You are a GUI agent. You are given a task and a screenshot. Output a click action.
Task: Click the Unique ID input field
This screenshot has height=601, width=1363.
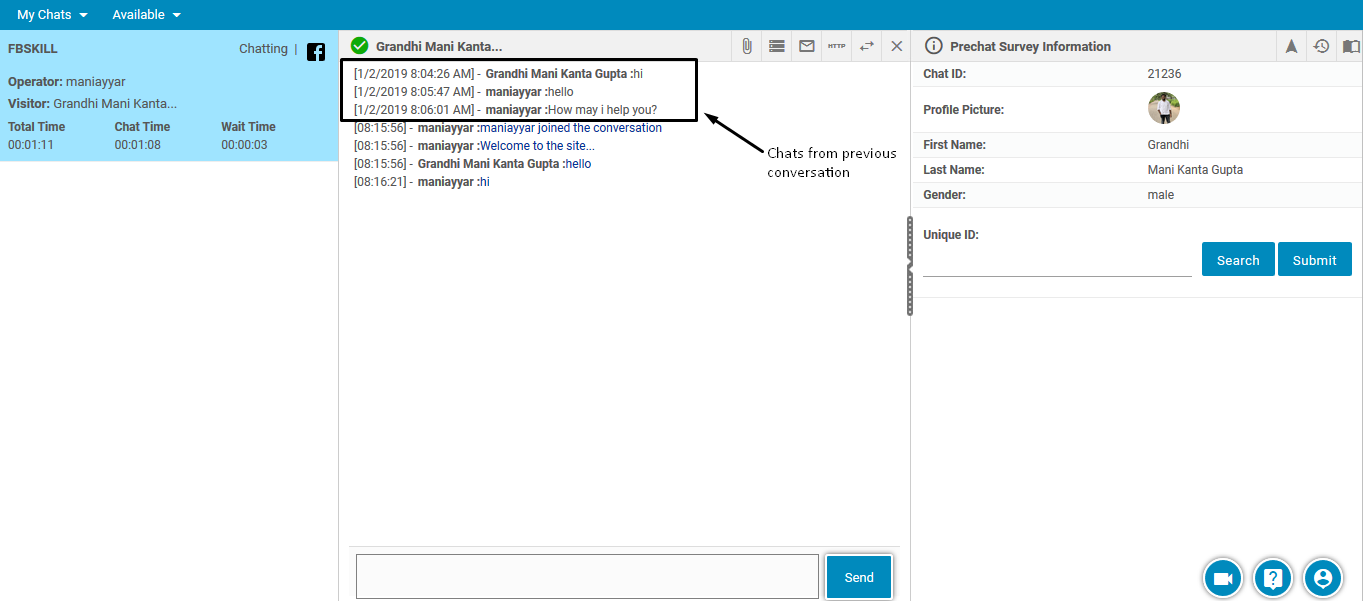[x=1057, y=265]
